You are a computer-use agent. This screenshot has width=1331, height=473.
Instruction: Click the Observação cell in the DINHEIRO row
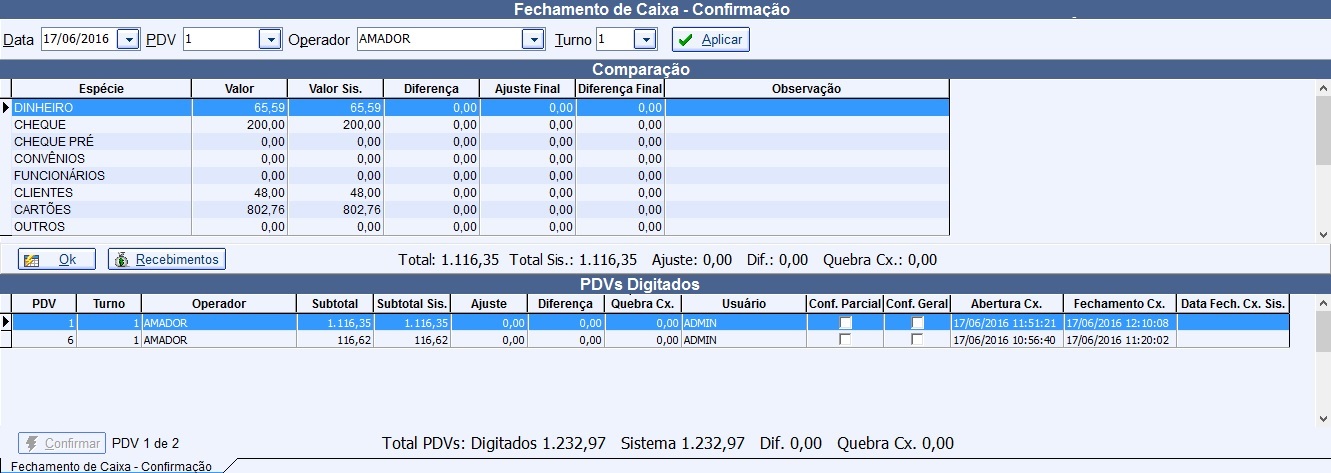point(807,107)
